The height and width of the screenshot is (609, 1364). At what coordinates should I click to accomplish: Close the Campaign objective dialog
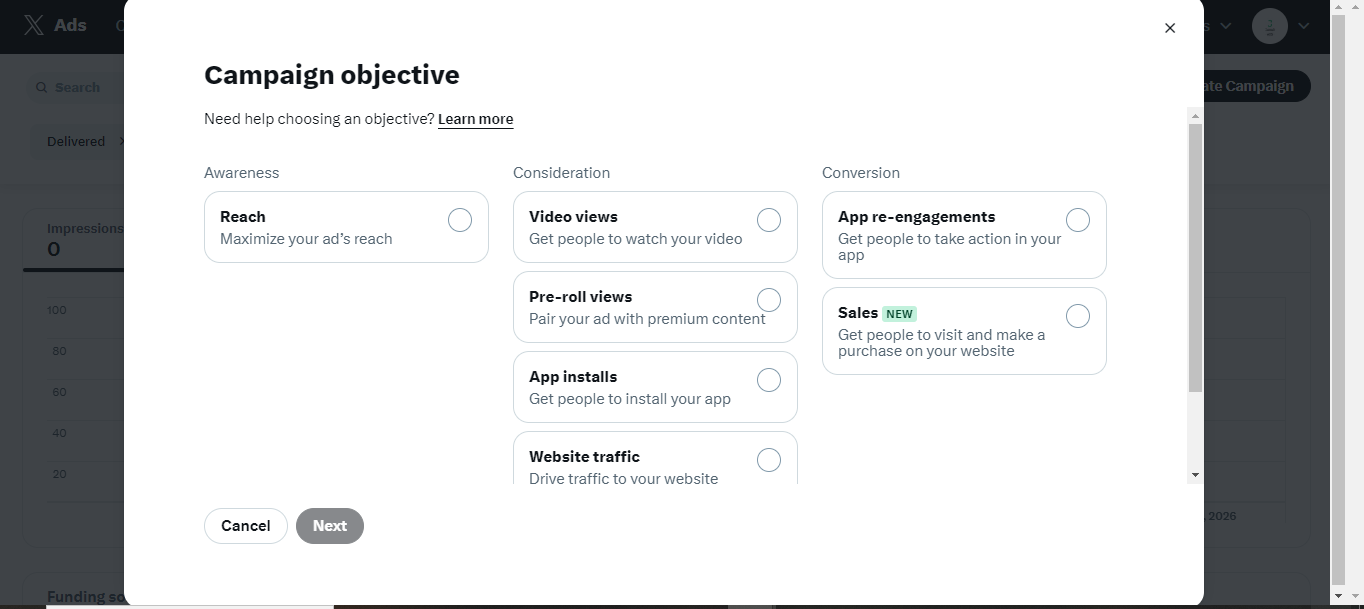click(x=1170, y=28)
